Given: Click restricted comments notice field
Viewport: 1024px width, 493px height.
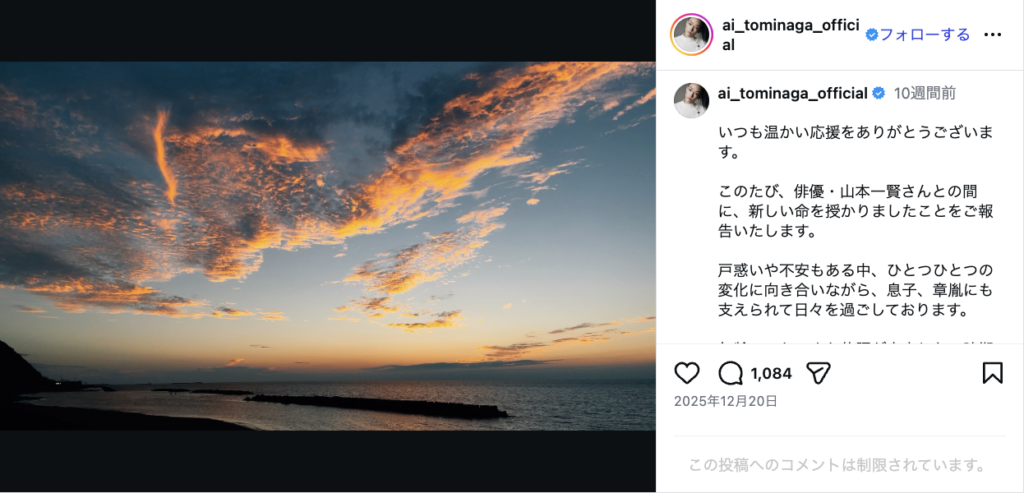Looking at the screenshot, I should click(x=837, y=466).
